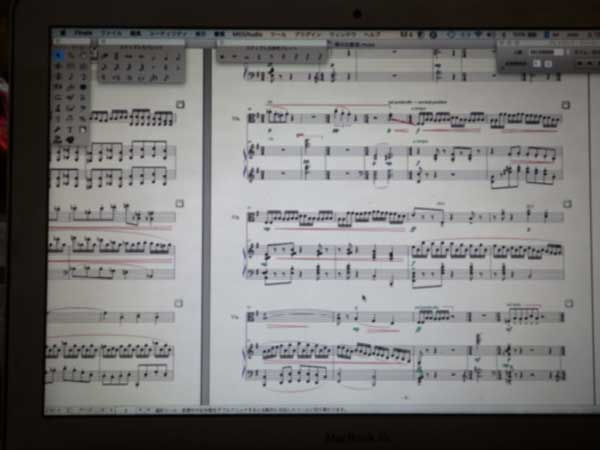
Task: Open the MIDI/Audio menu
Action: (247, 34)
